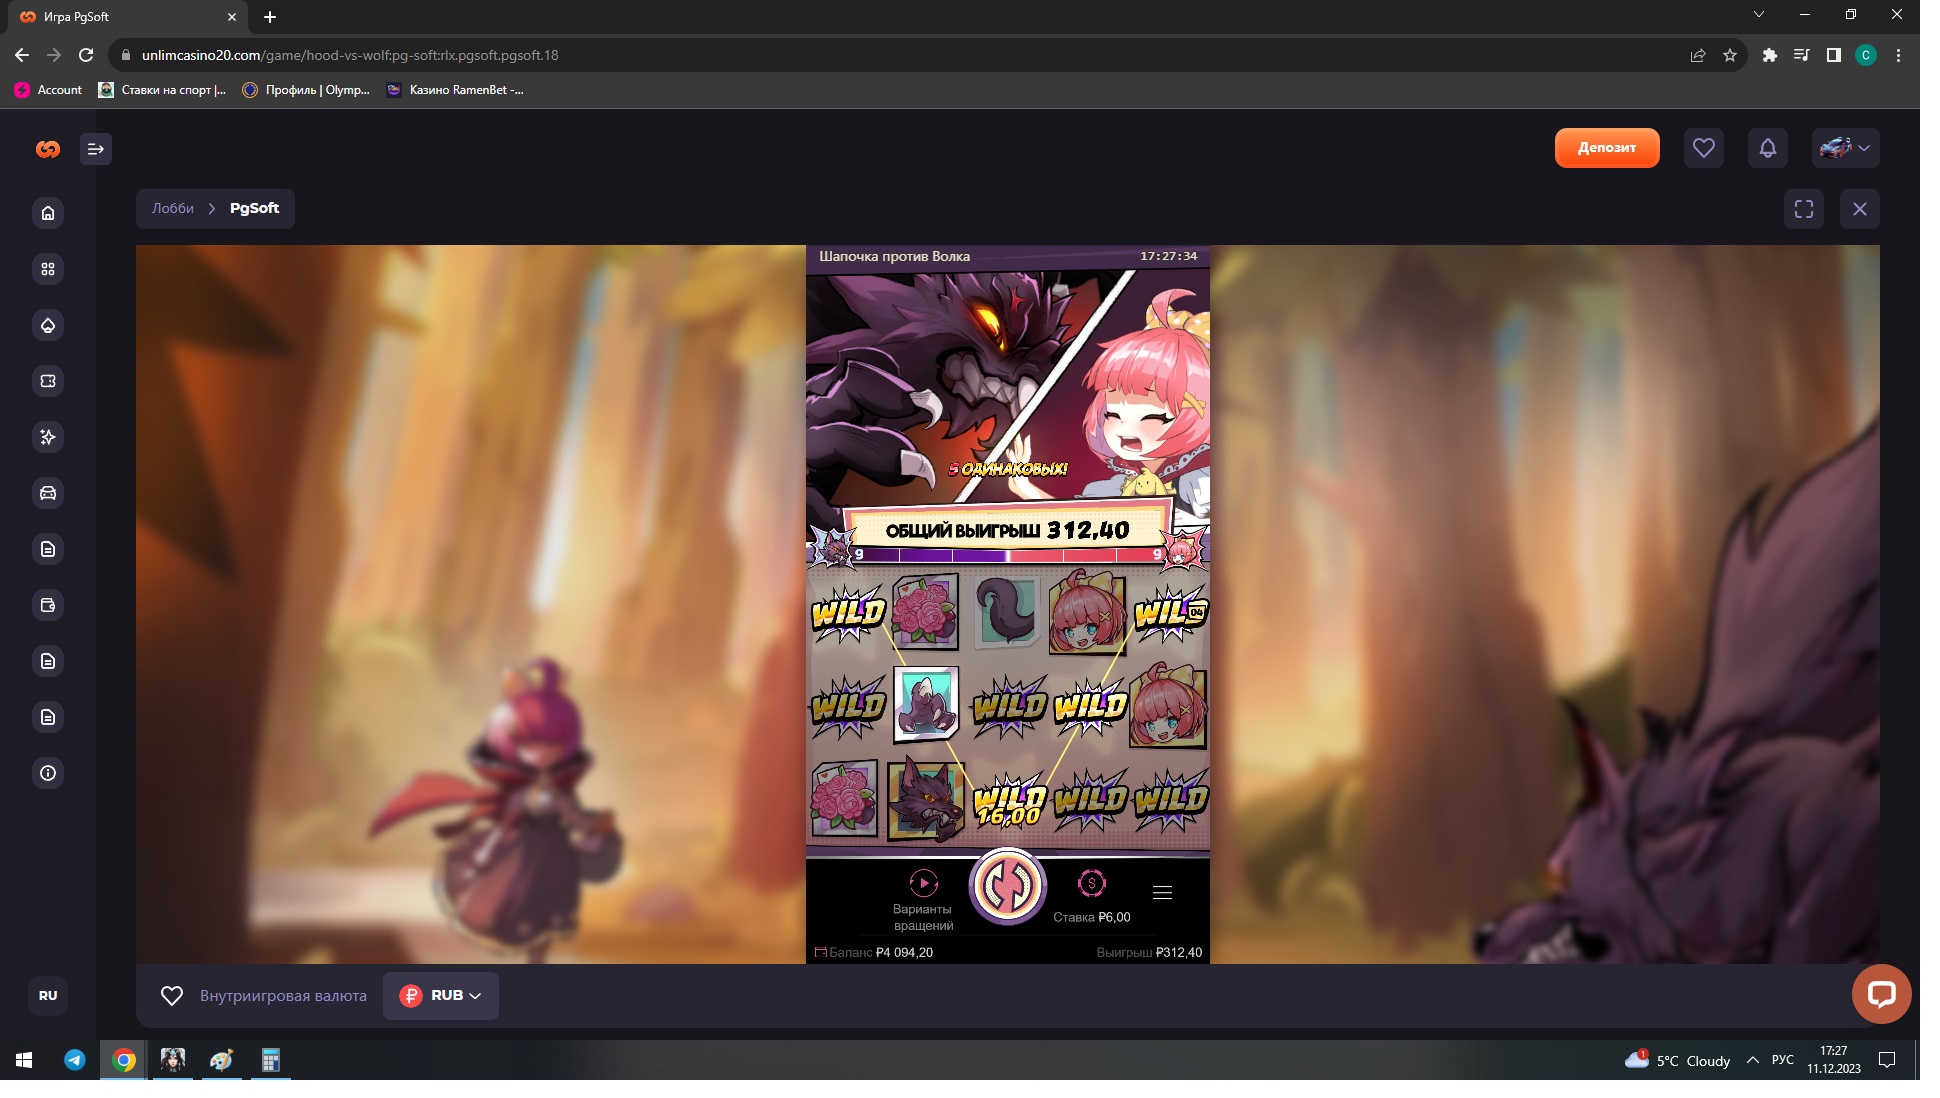Open the Варианты вращений autoplay options

923,884
